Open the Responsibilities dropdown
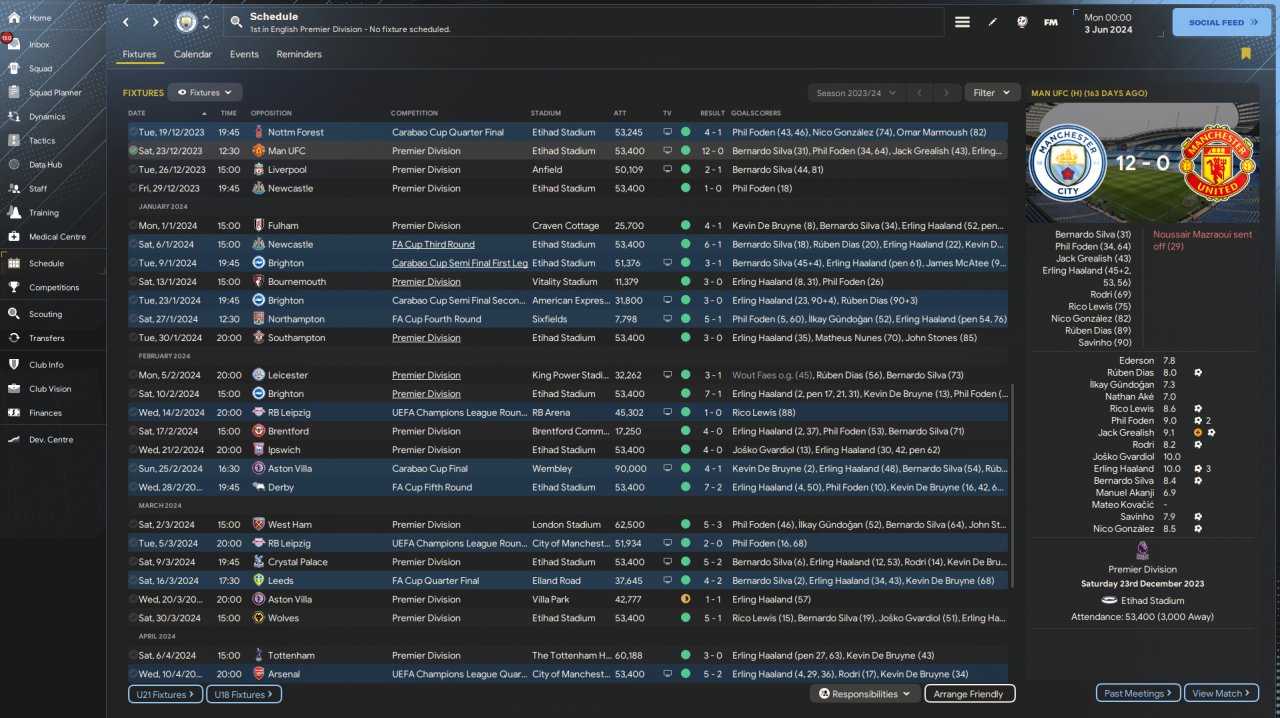1280x718 pixels. click(865, 694)
